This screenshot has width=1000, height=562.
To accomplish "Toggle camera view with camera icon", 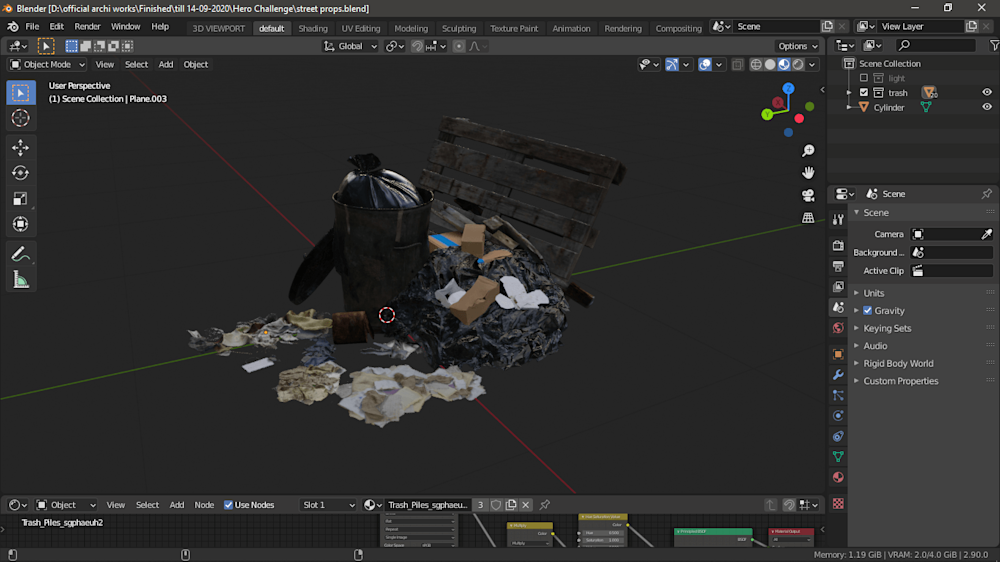I will 808,195.
